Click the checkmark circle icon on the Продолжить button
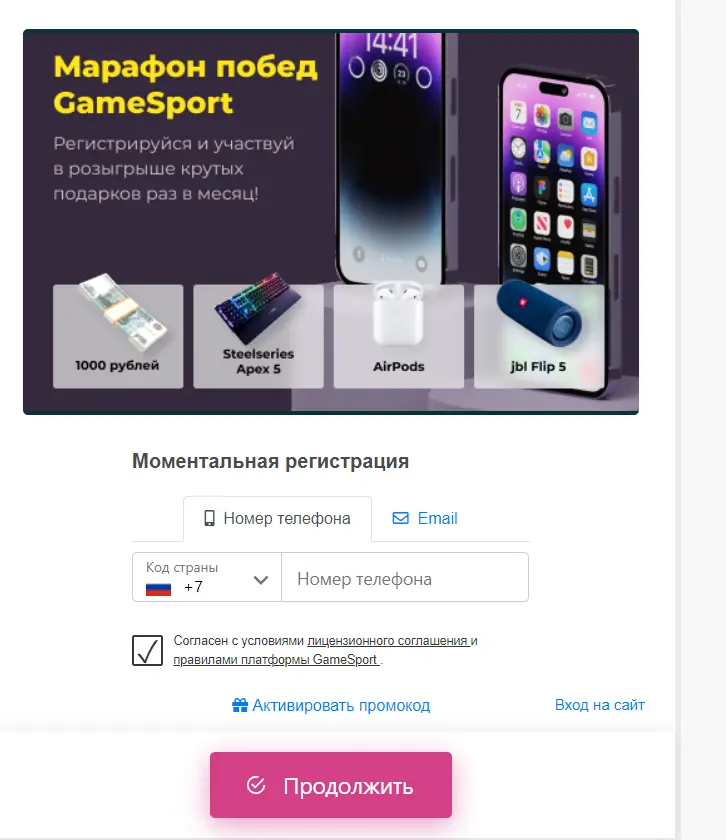The height and width of the screenshot is (840, 726). click(256, 785)
